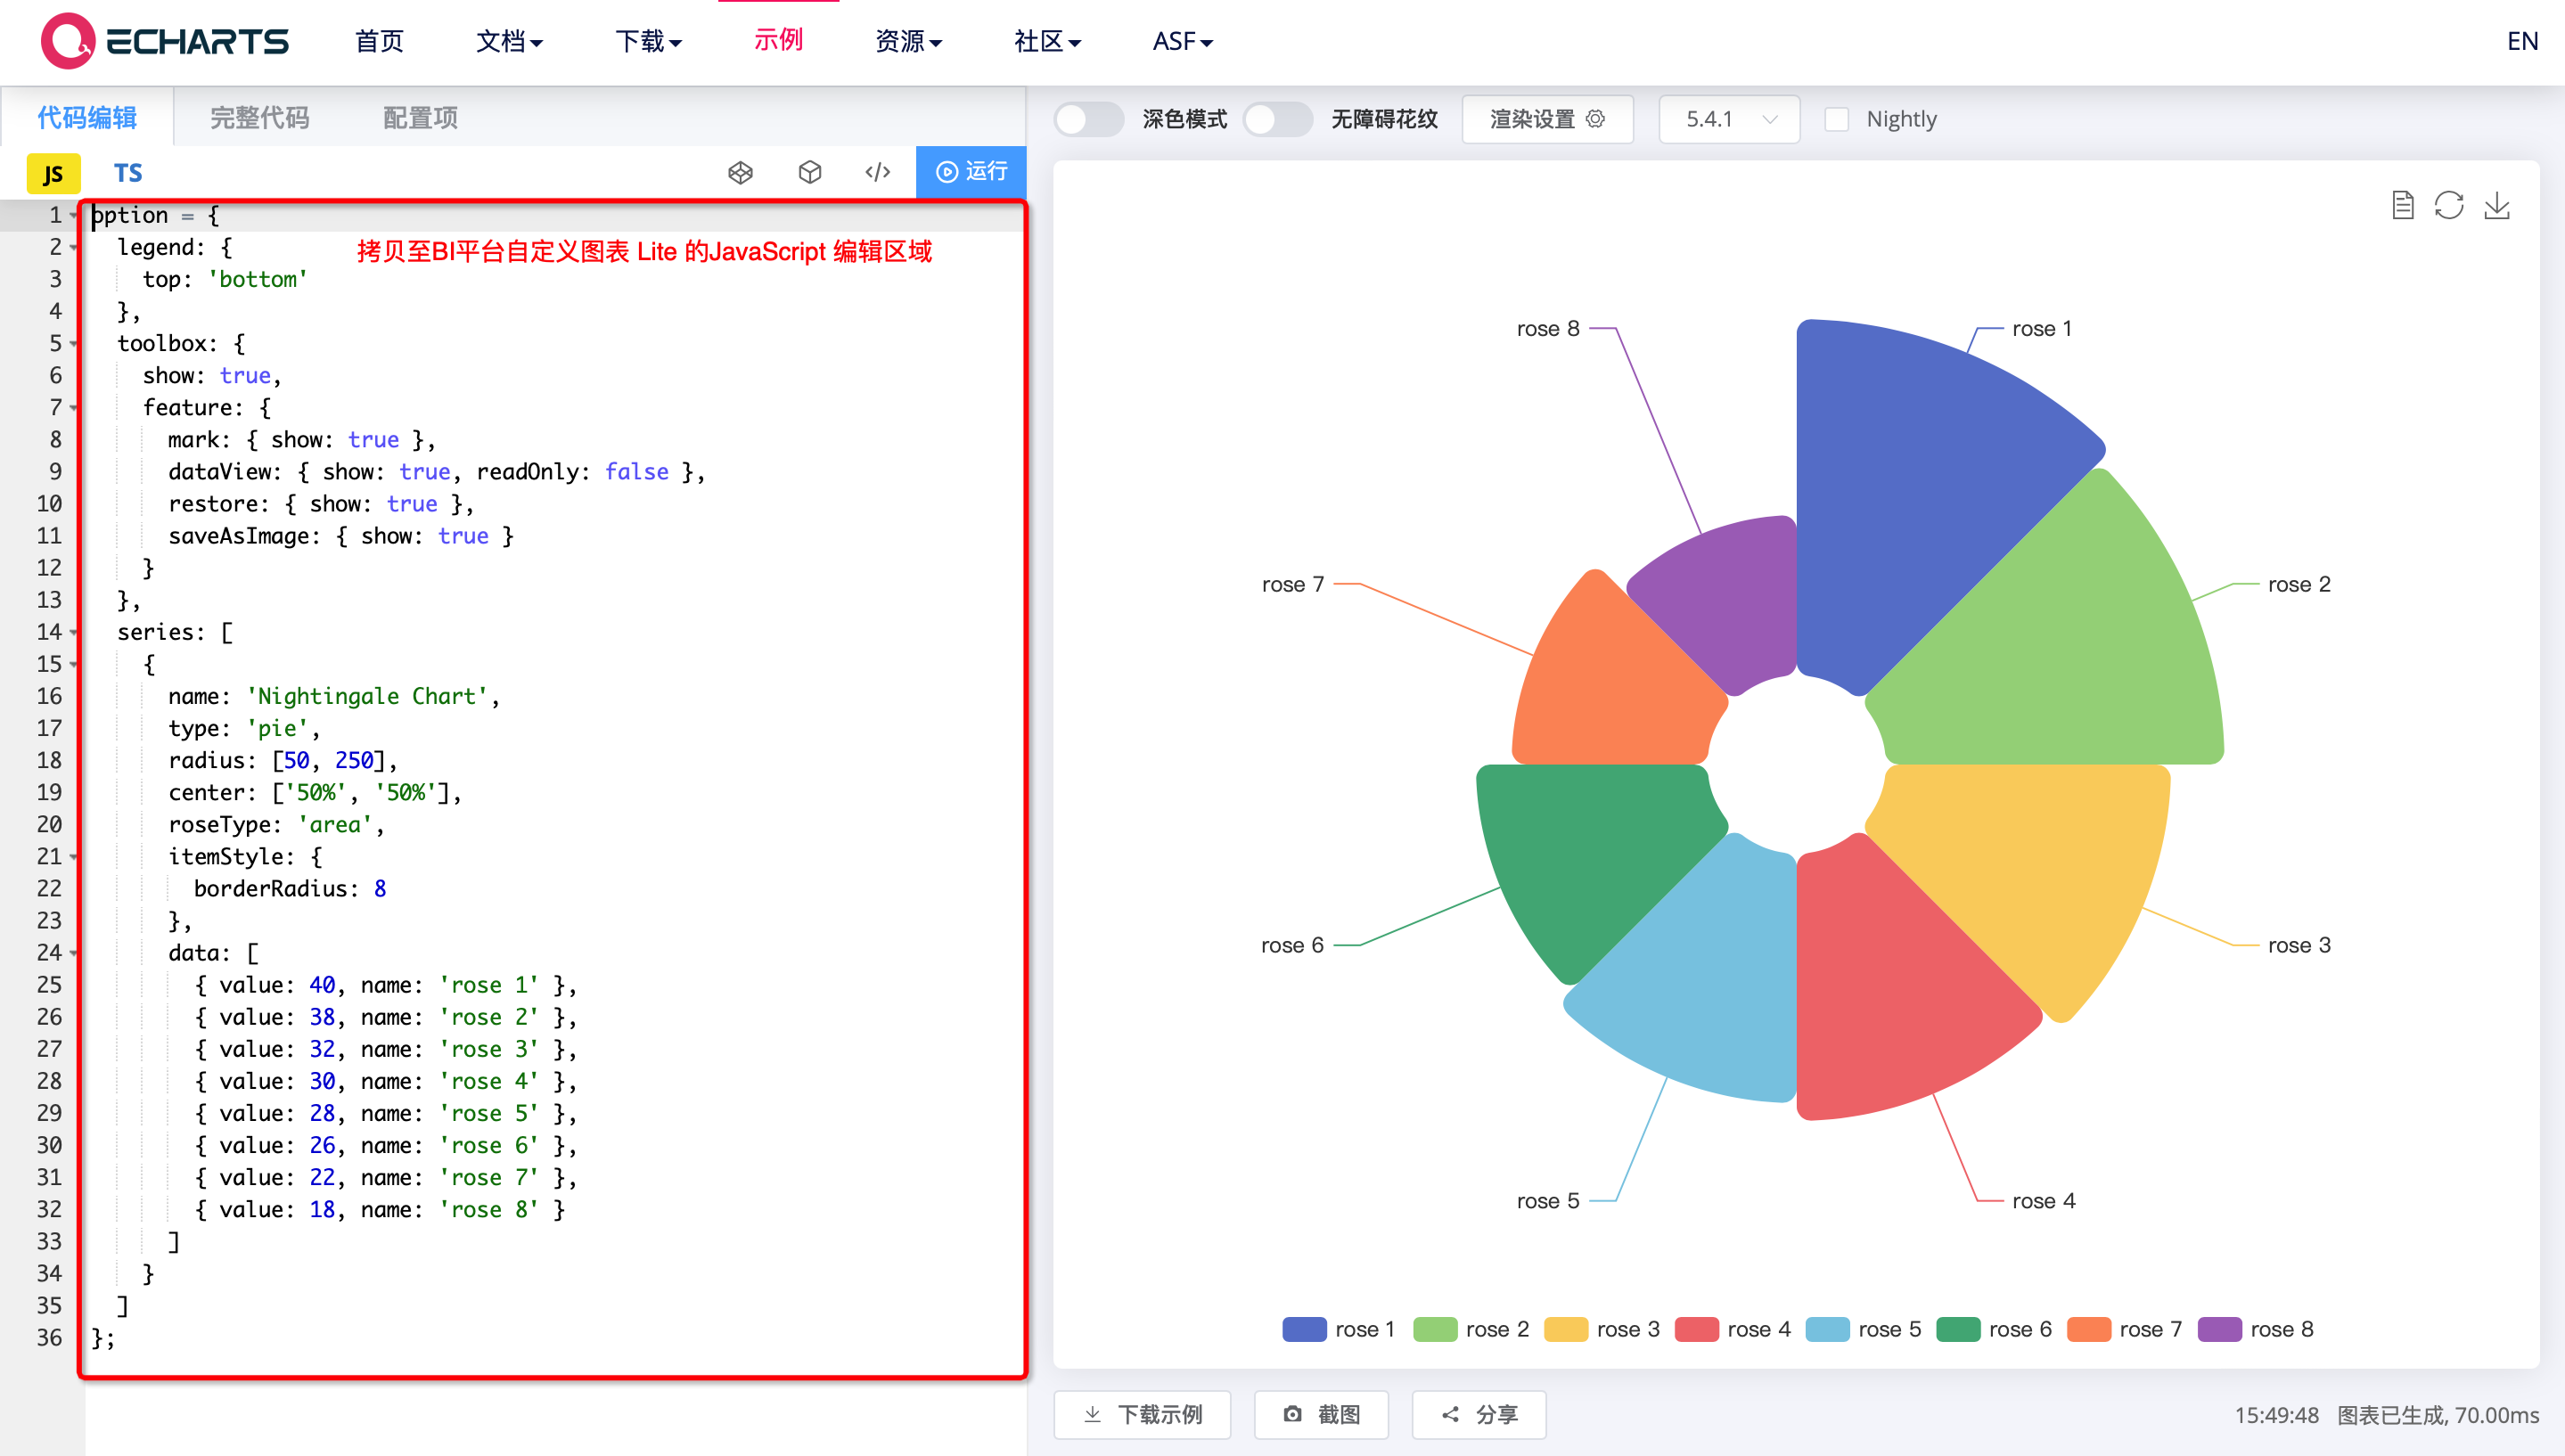The image size is (2565, 1456).
Task: Click chart restore refresh icon
Action: click(2449, 205)
